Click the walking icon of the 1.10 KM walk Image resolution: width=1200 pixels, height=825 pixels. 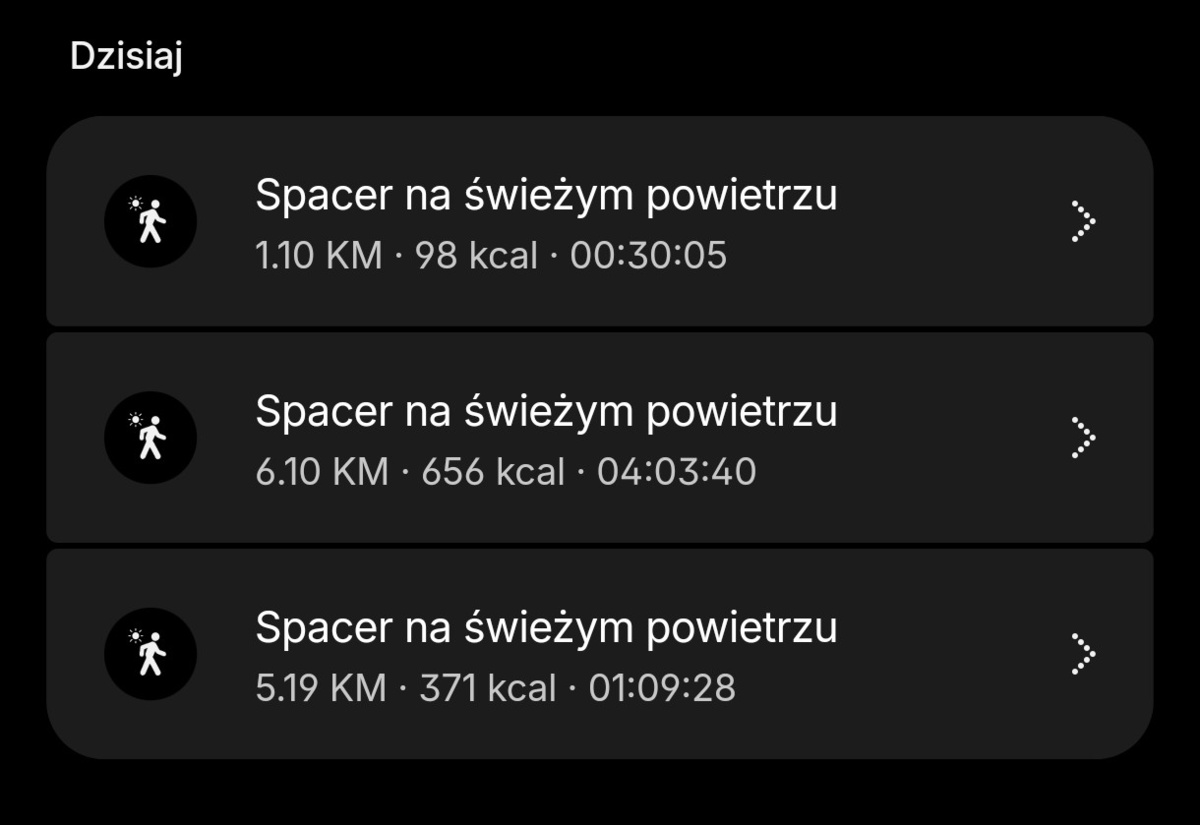tap(150, 221)
